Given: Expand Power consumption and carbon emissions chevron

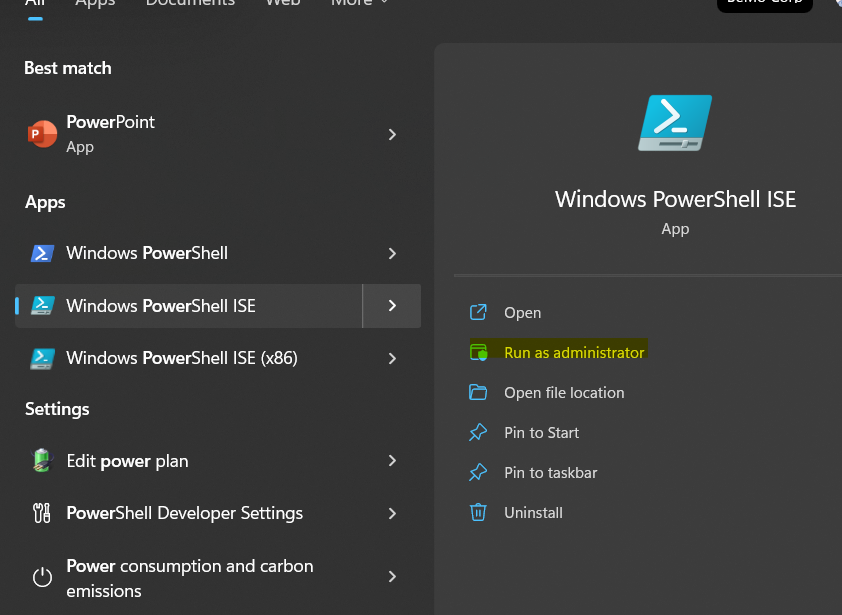Looking at the screenshot, I should (393, 576).
